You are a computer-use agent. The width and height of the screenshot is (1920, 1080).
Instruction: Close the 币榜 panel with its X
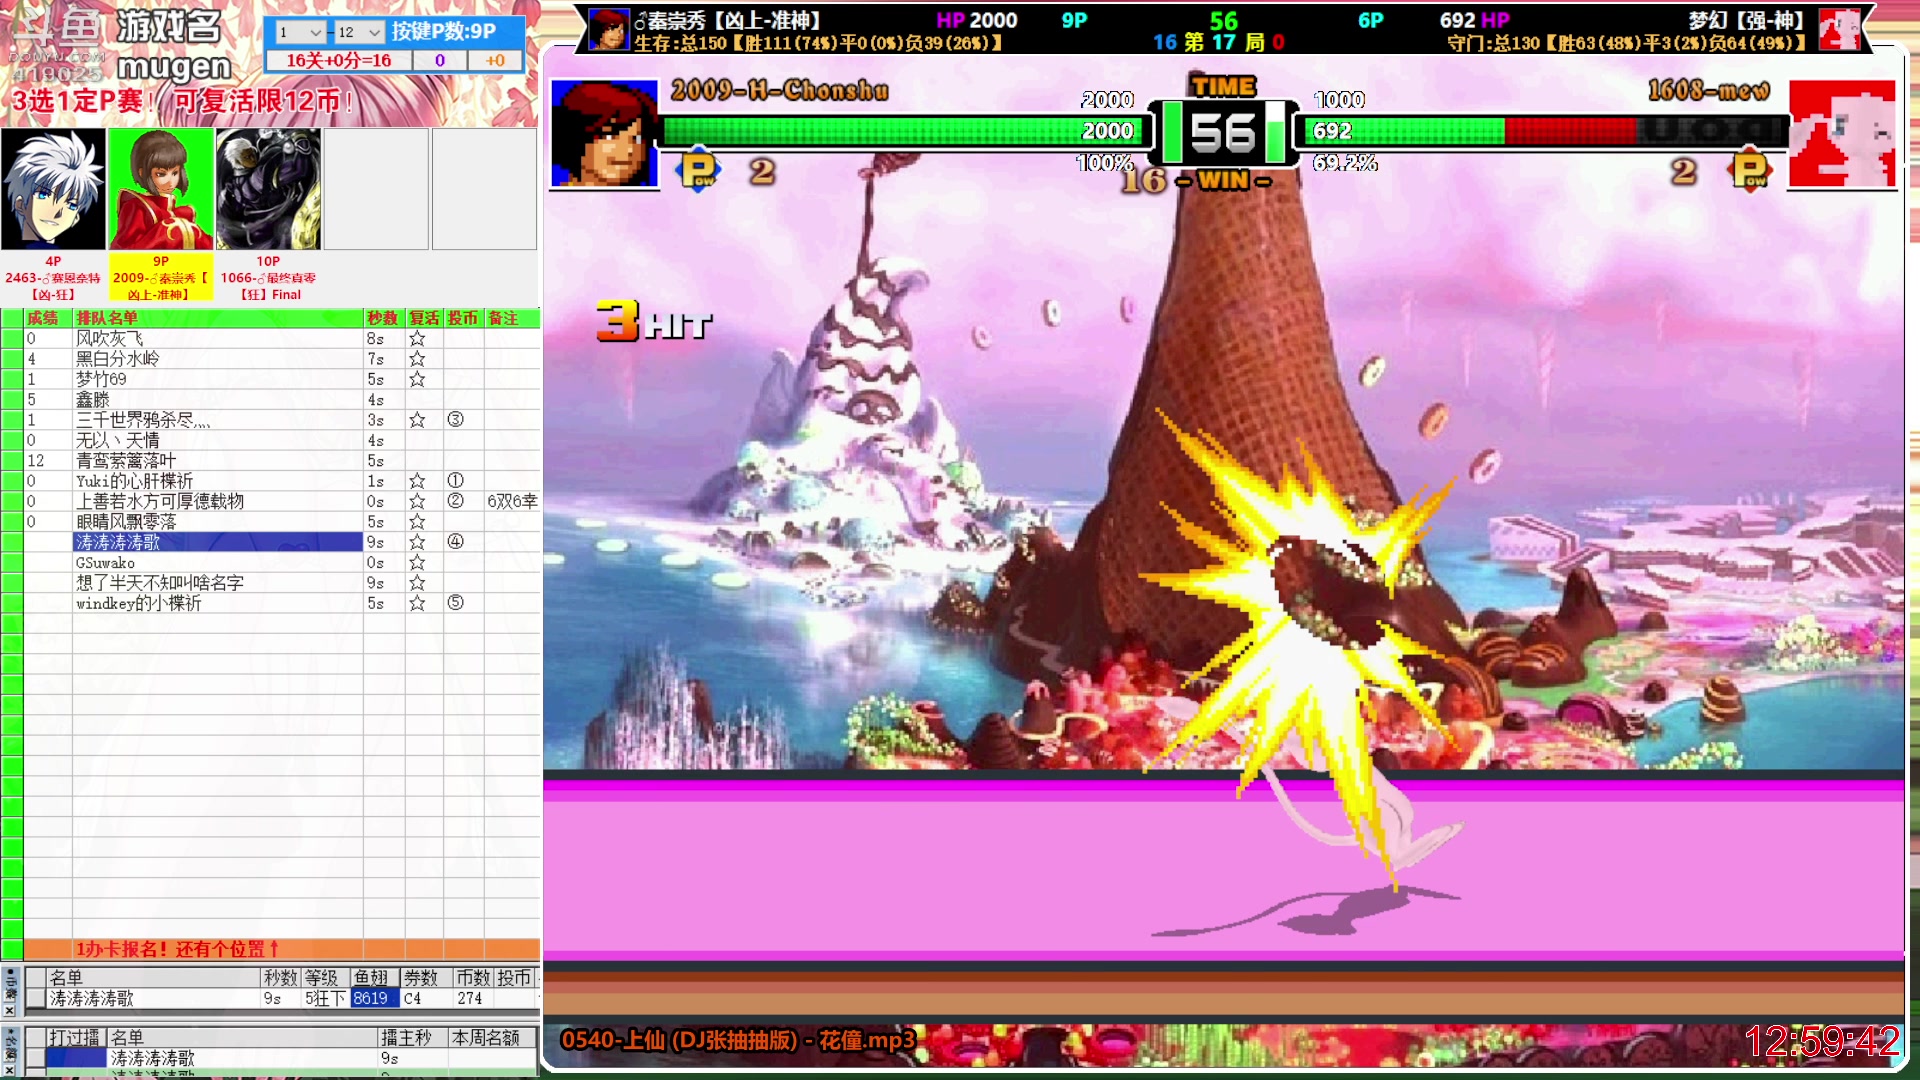click(x=9, y=1011)
